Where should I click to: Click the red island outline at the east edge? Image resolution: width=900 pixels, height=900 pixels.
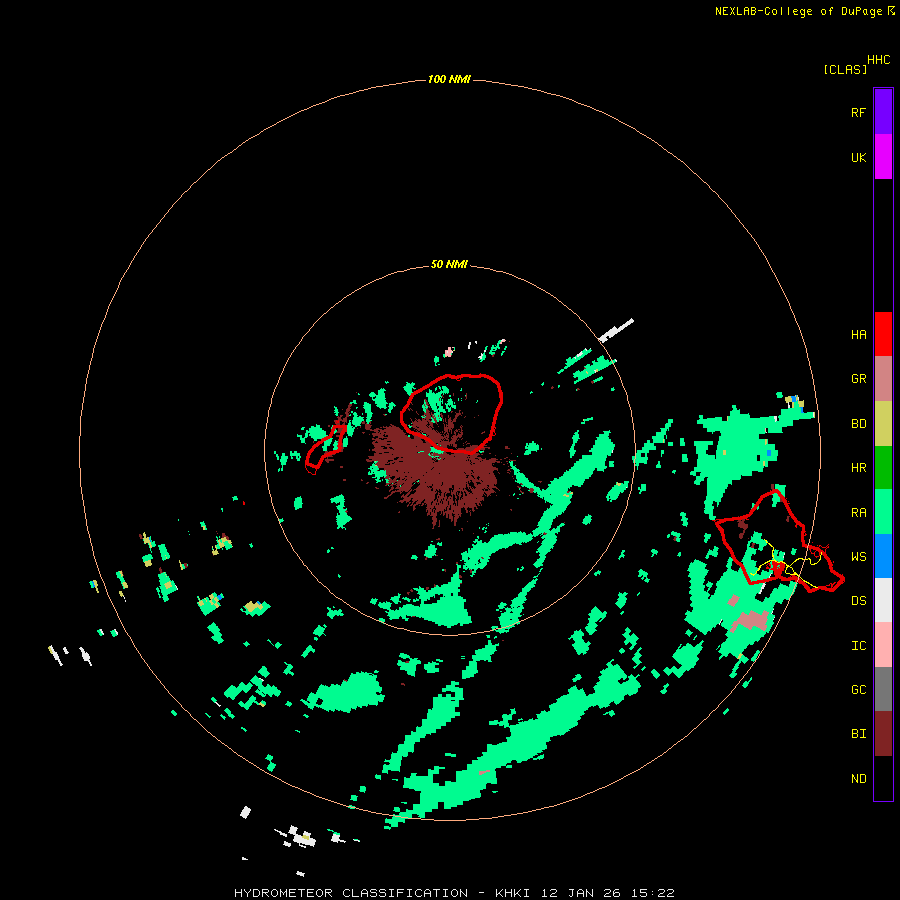coord(779,541)
